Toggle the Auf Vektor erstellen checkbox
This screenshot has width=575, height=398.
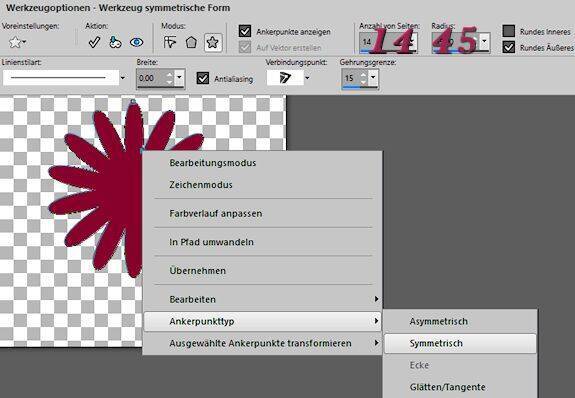(245, 47)
